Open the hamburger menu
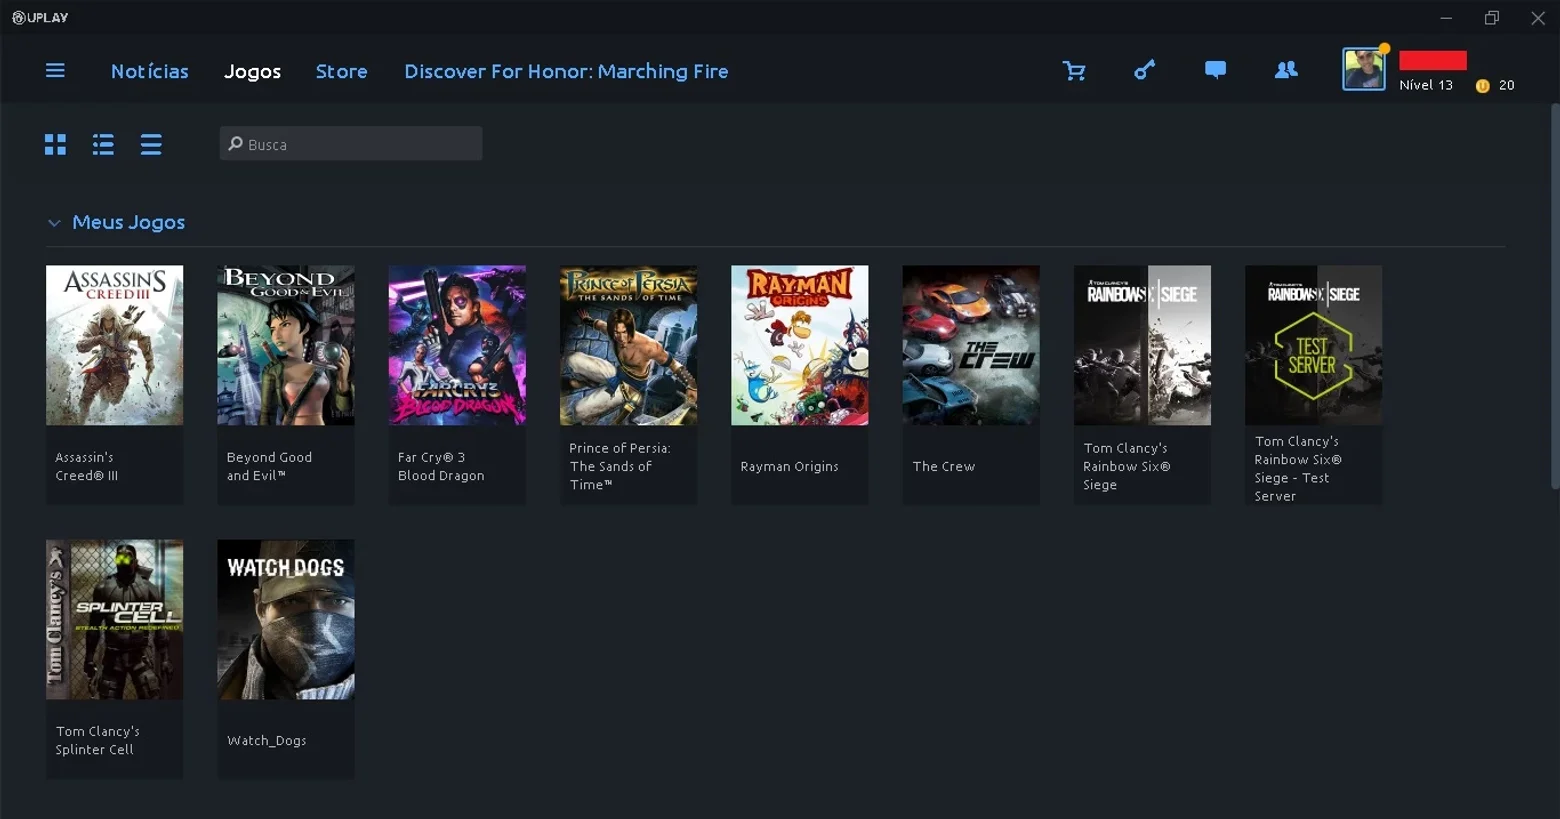This screenshot has height=819, width=1560. click(55, 71)
